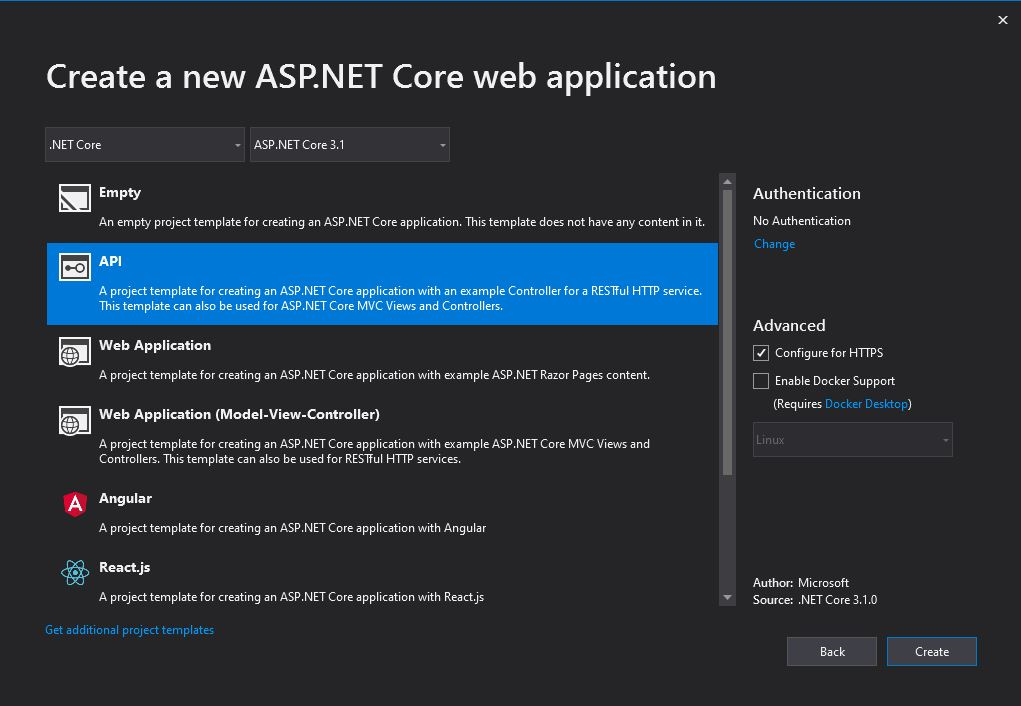Click the API template icon
The image size is (1021, 706).
75,267
